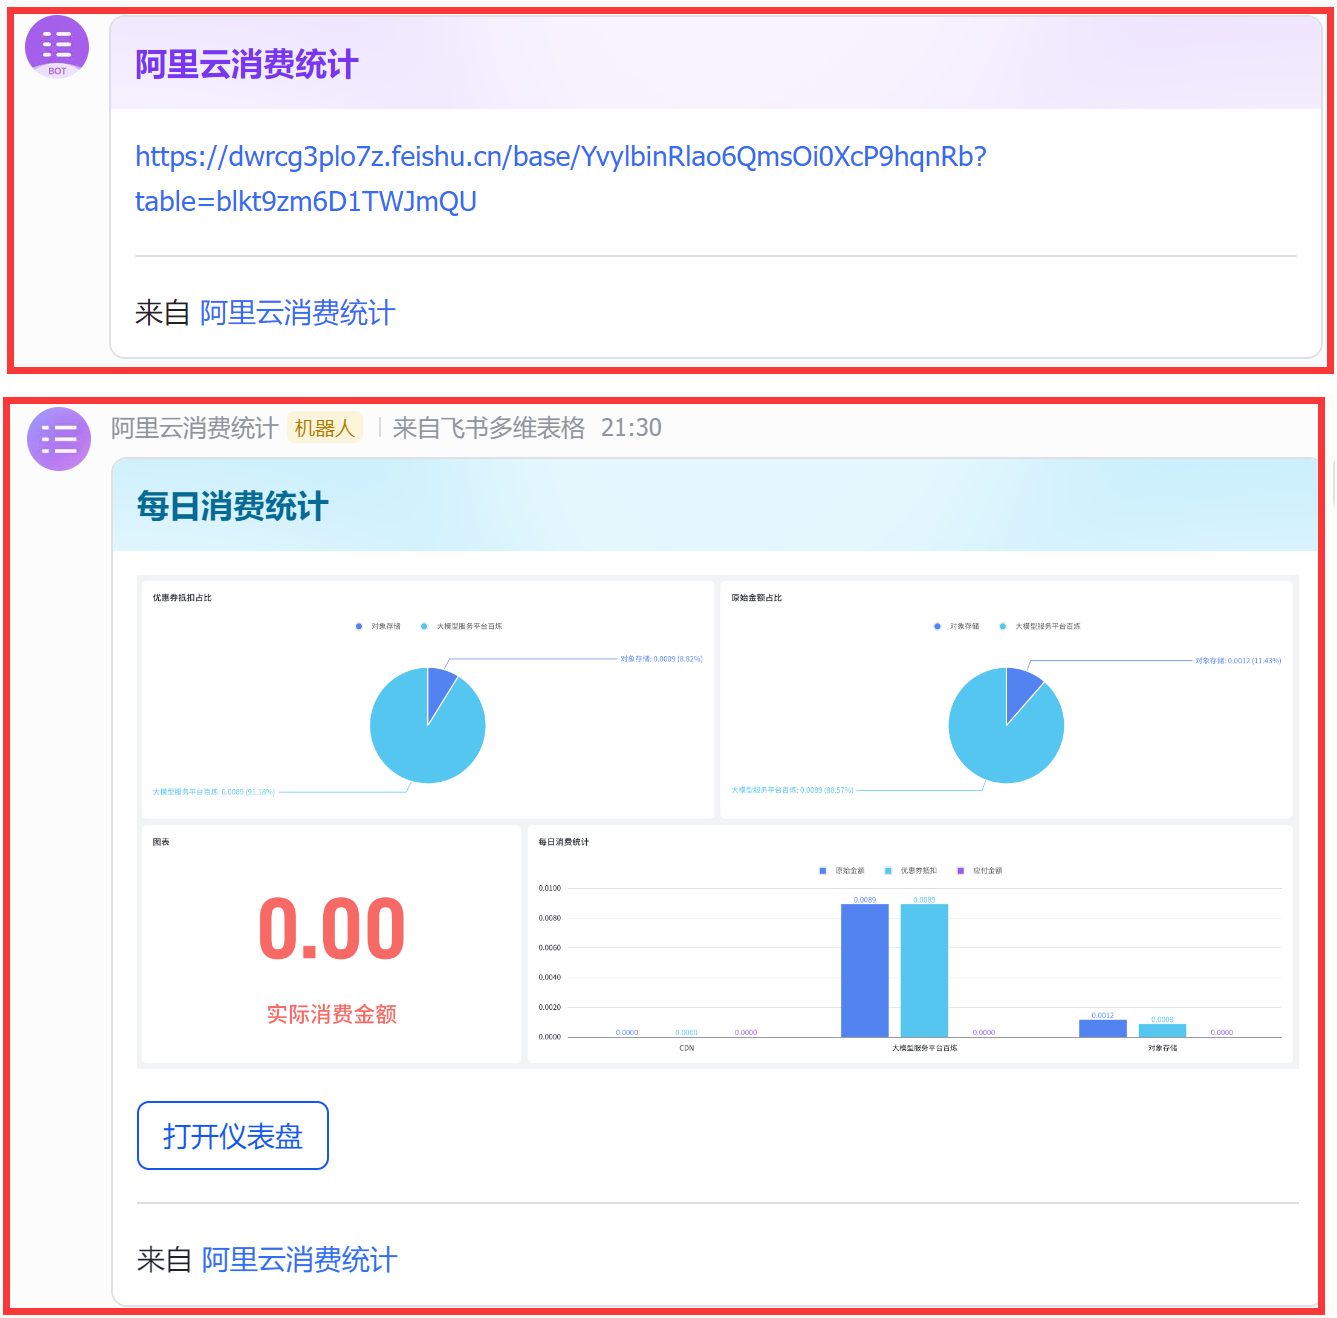Toggle 大模型服务平台百炼 legend dot in 优惠券抵扣占比 chart
Viewport: 1337px width, 1318px height.
pos(424,626)
